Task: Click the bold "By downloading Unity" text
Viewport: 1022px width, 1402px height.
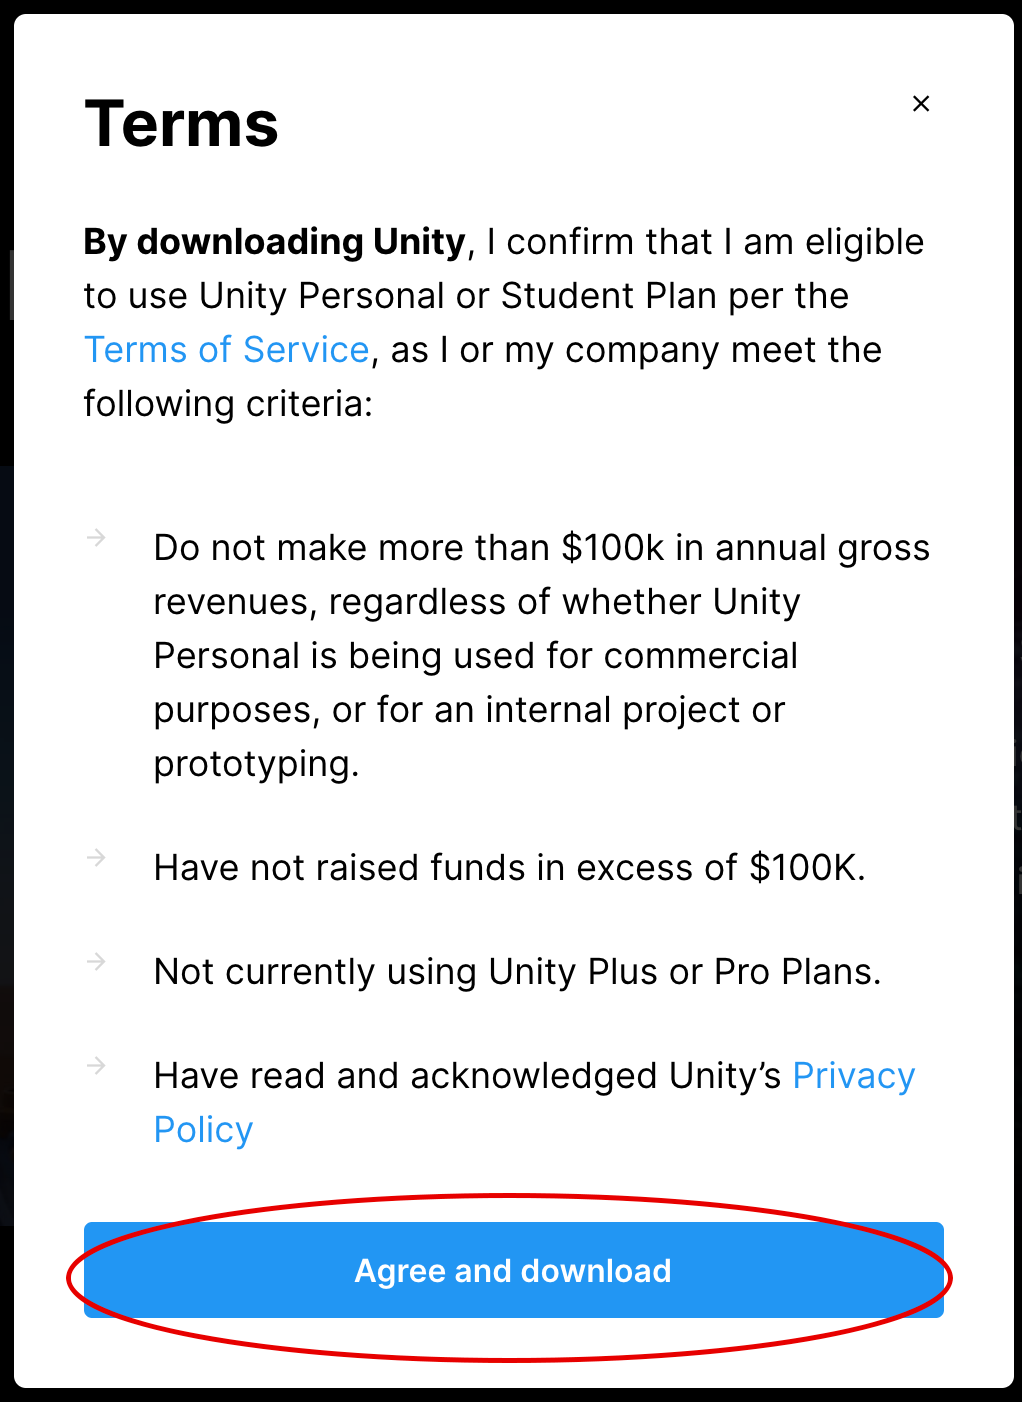Action: [x=275, y=242]
